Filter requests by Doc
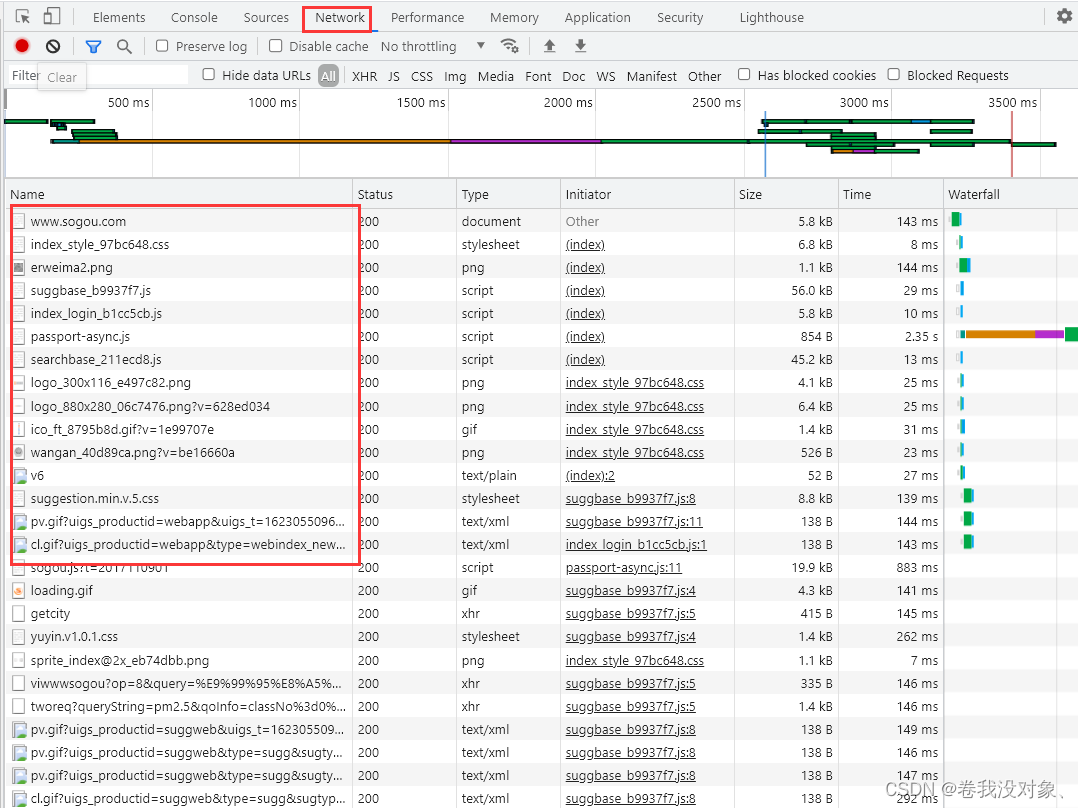This screenshot has height=808, width=1078. 573,76
